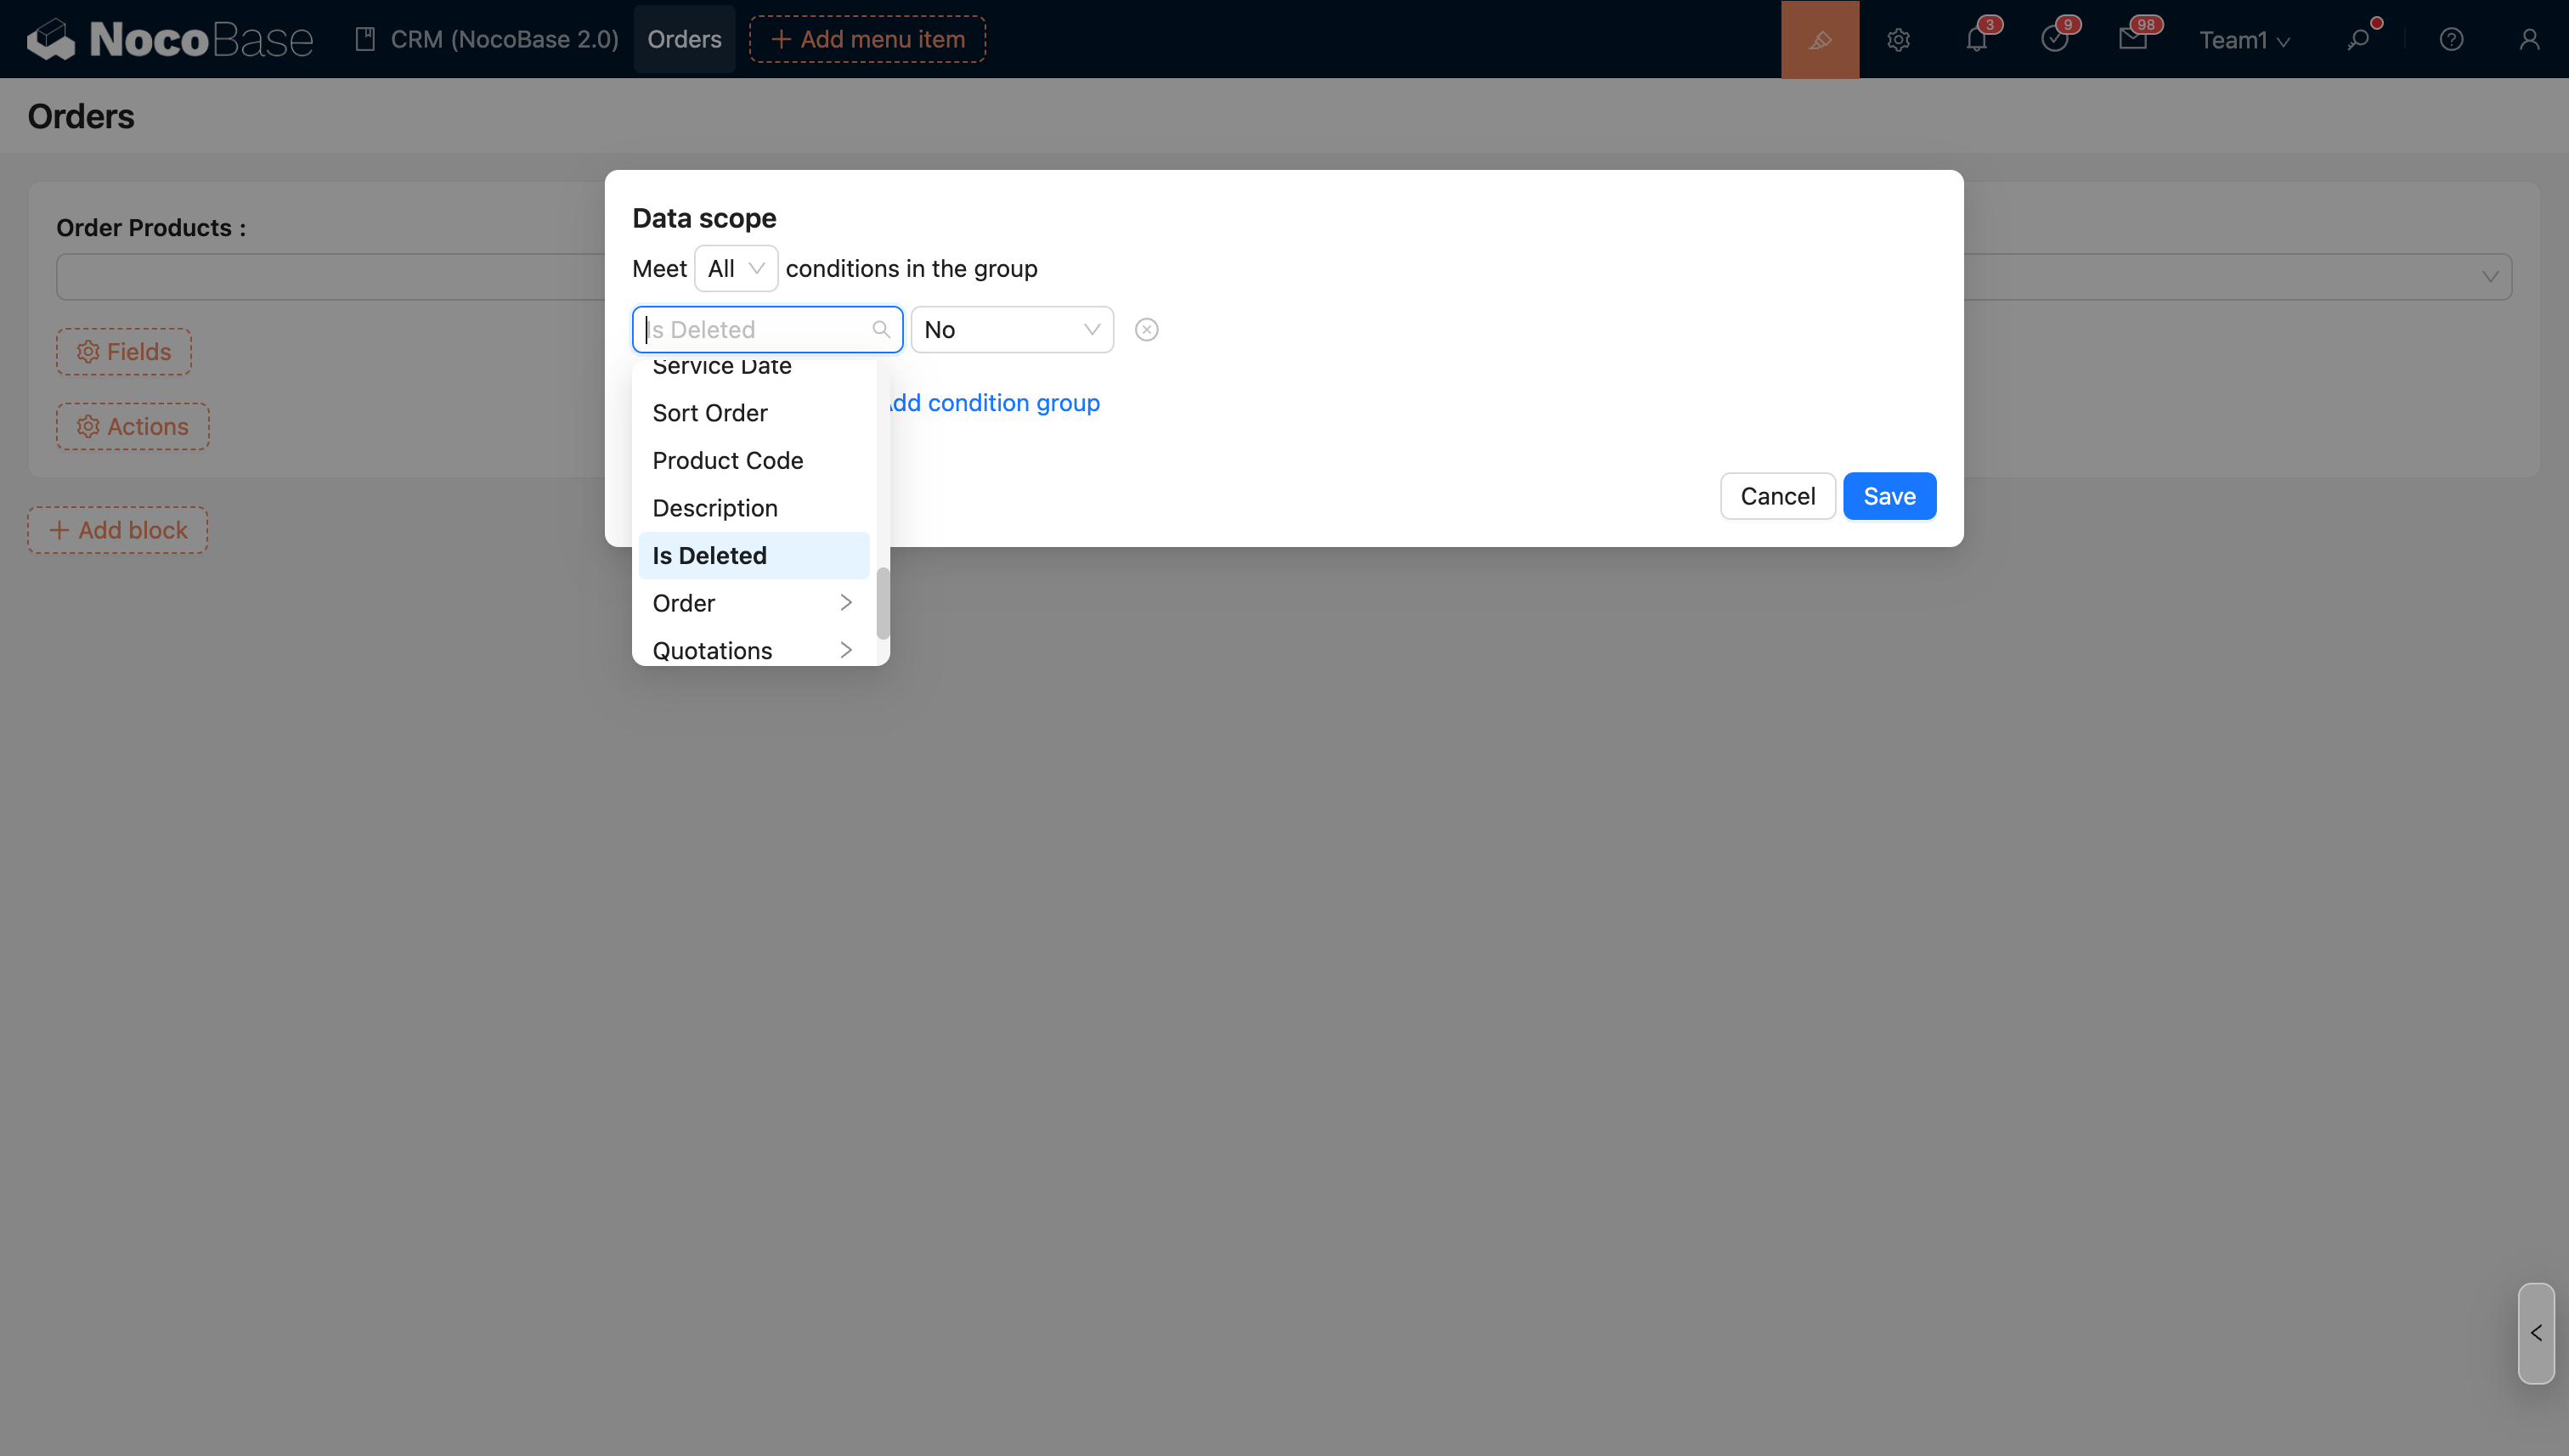2569x1456 pixels.
Task: Choose Sort Order in field list
Action: coord(709,413)
